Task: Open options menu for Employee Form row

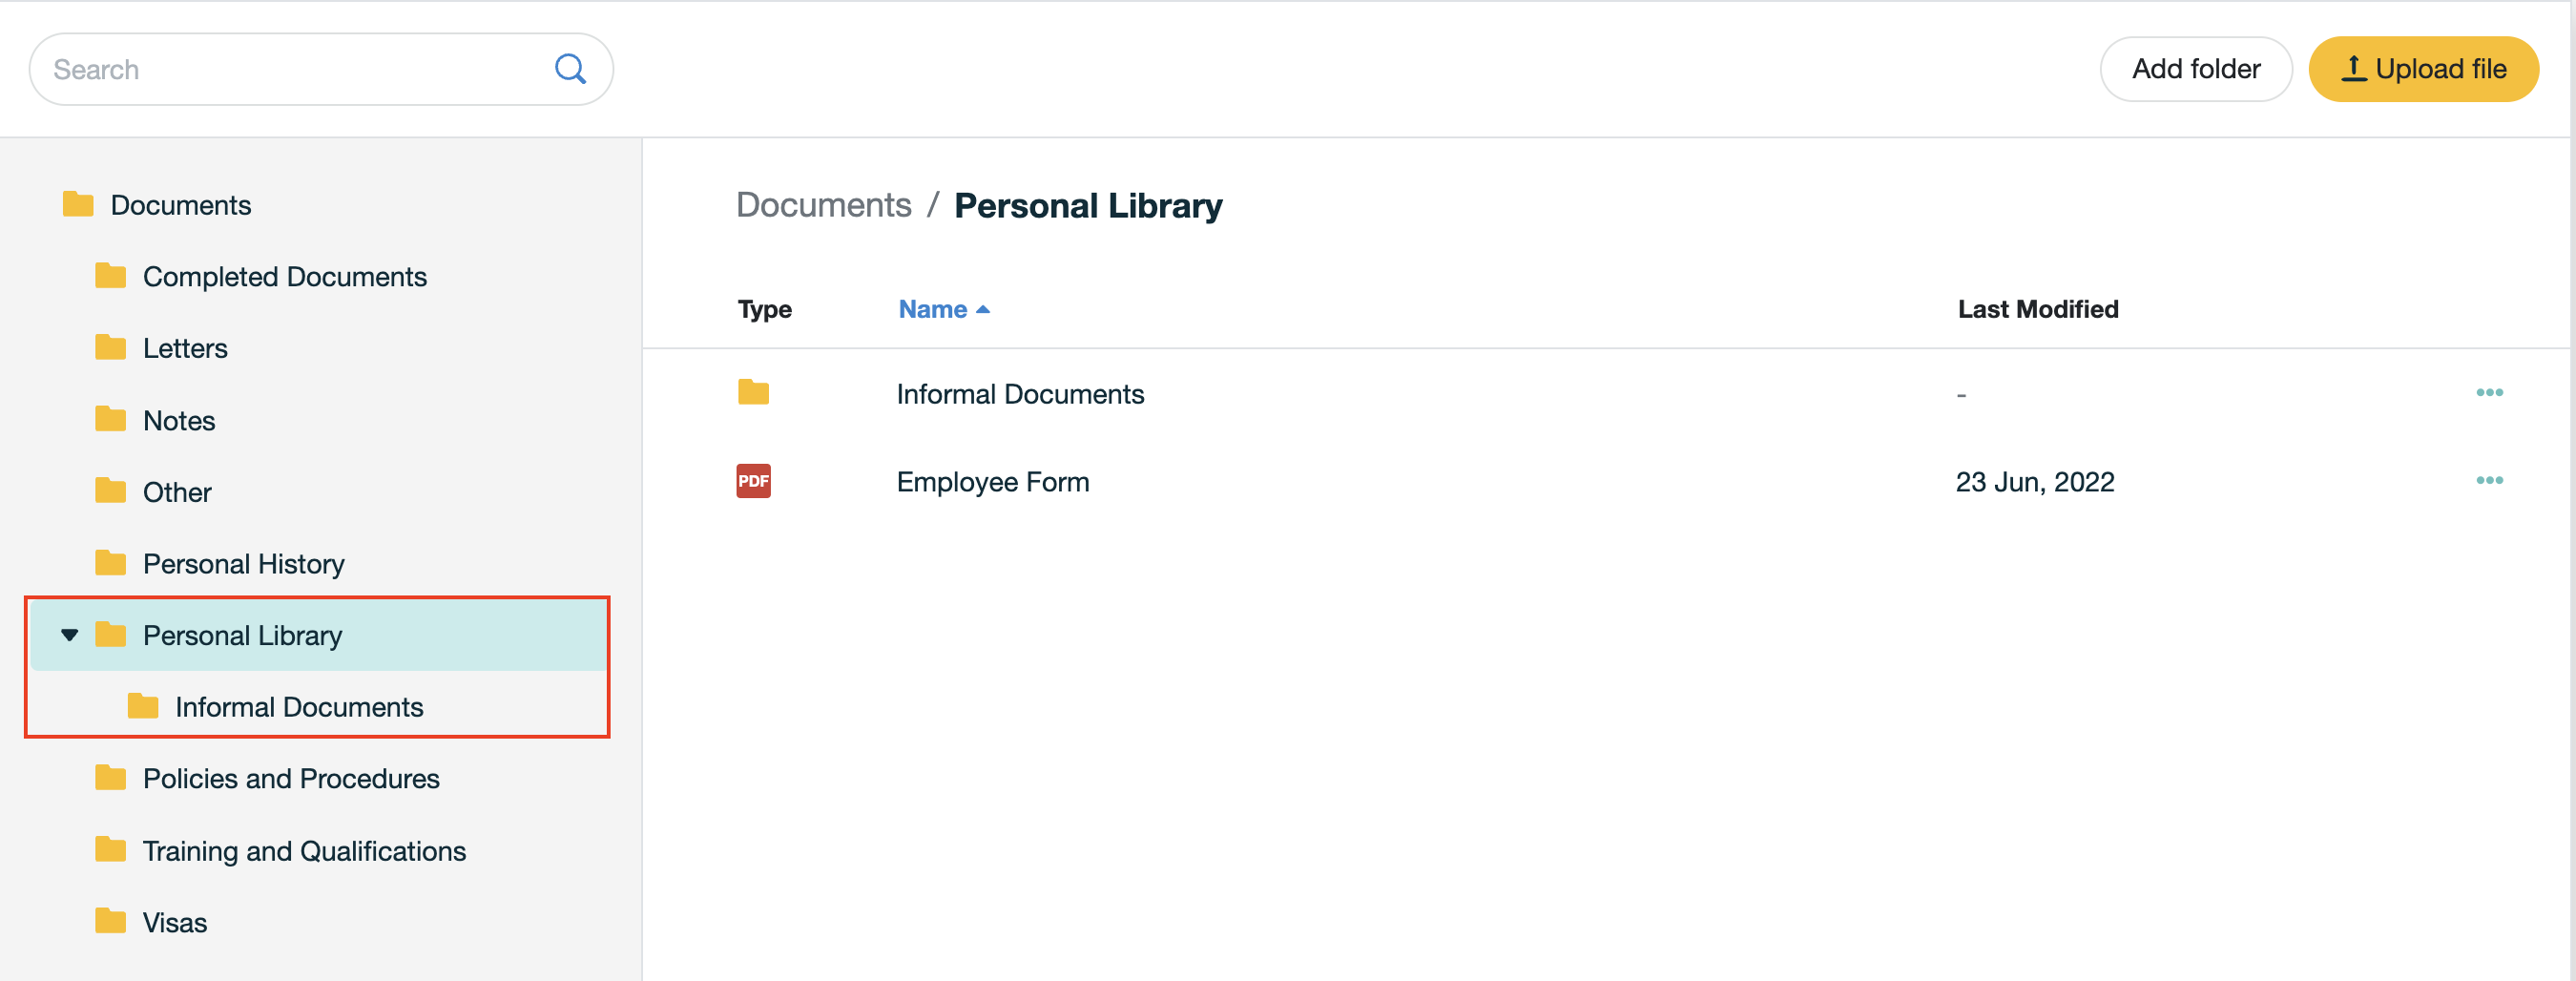Action: 2489,480
